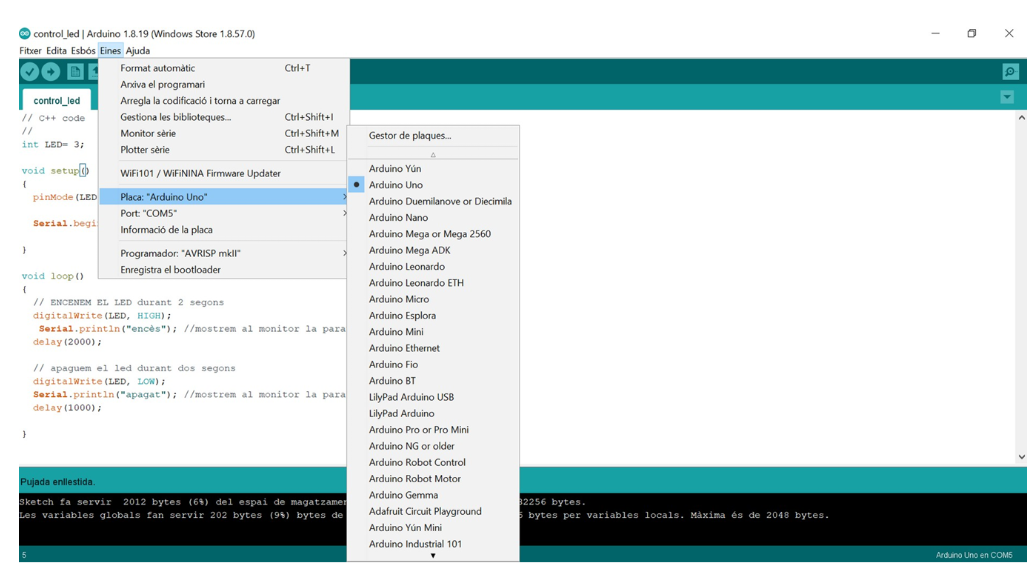
Task: Switch to the control_led sketch tab
Action: click(x=56, y=100)
